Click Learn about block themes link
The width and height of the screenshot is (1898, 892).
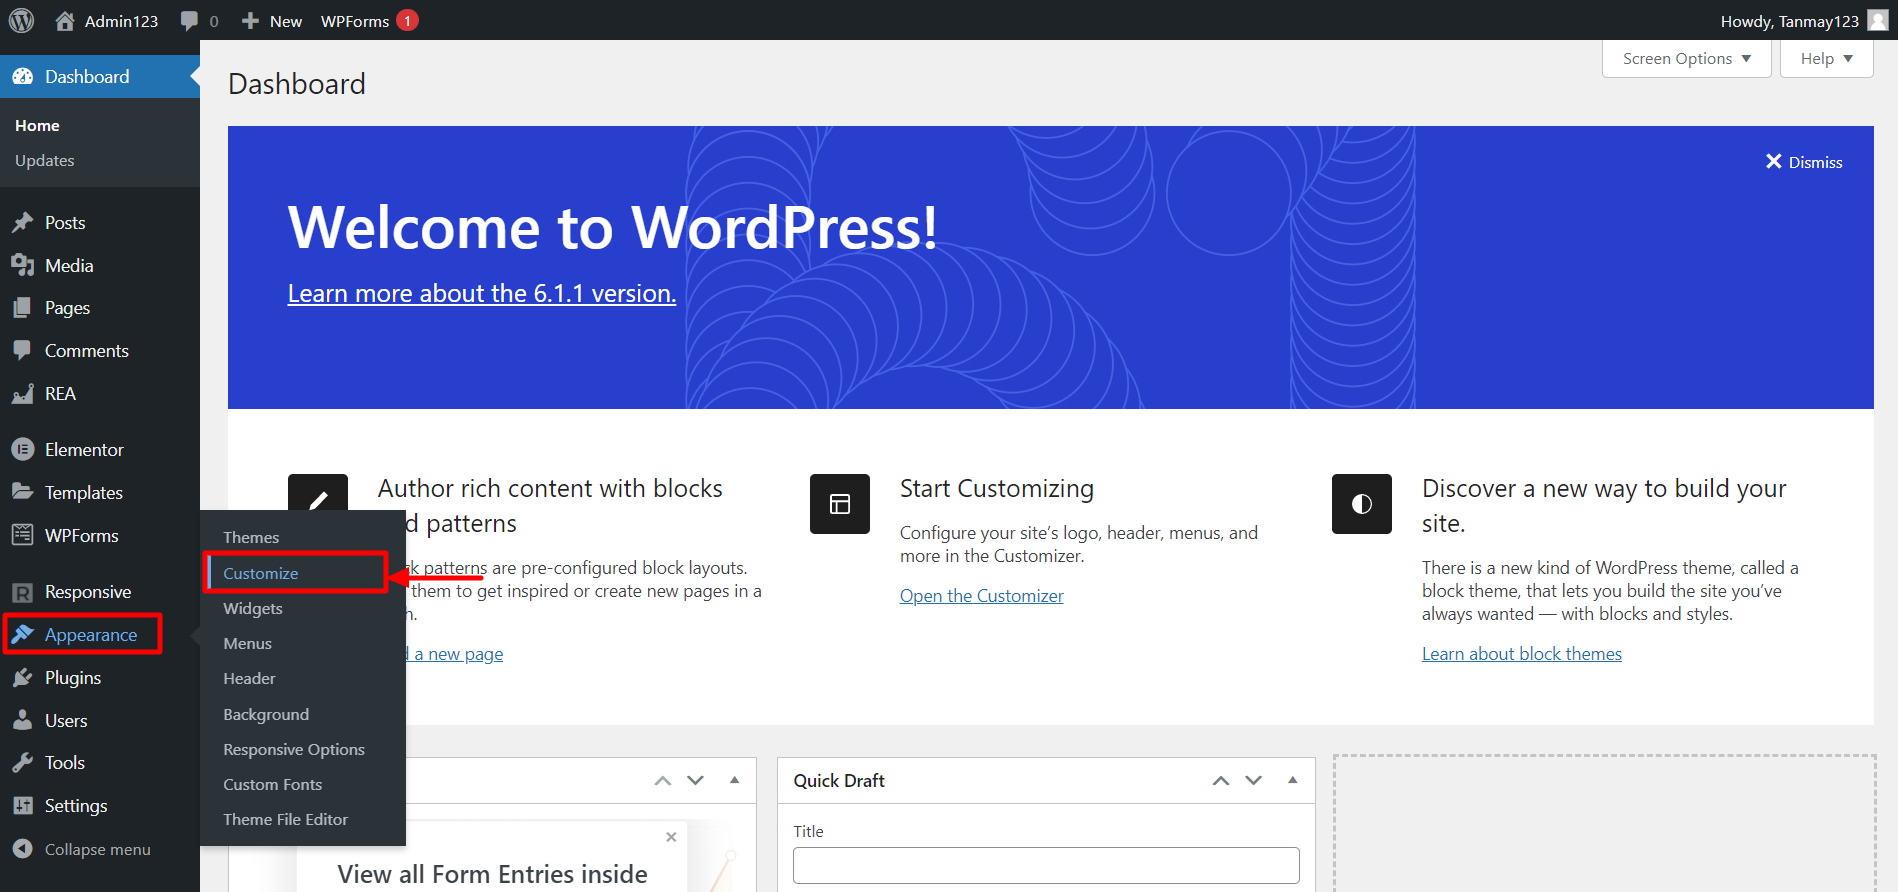1522,654
